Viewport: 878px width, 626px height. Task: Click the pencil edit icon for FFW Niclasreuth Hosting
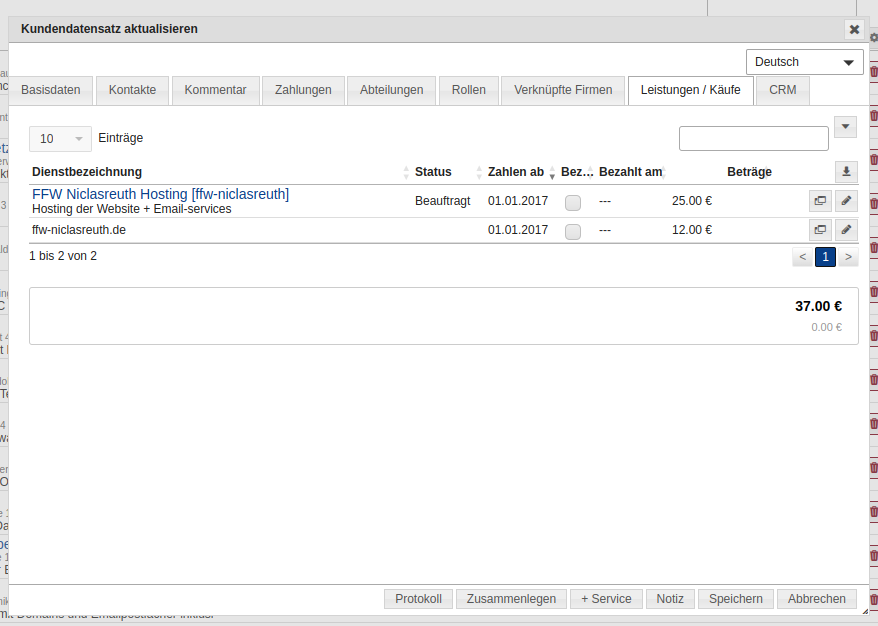coord(846,201)
